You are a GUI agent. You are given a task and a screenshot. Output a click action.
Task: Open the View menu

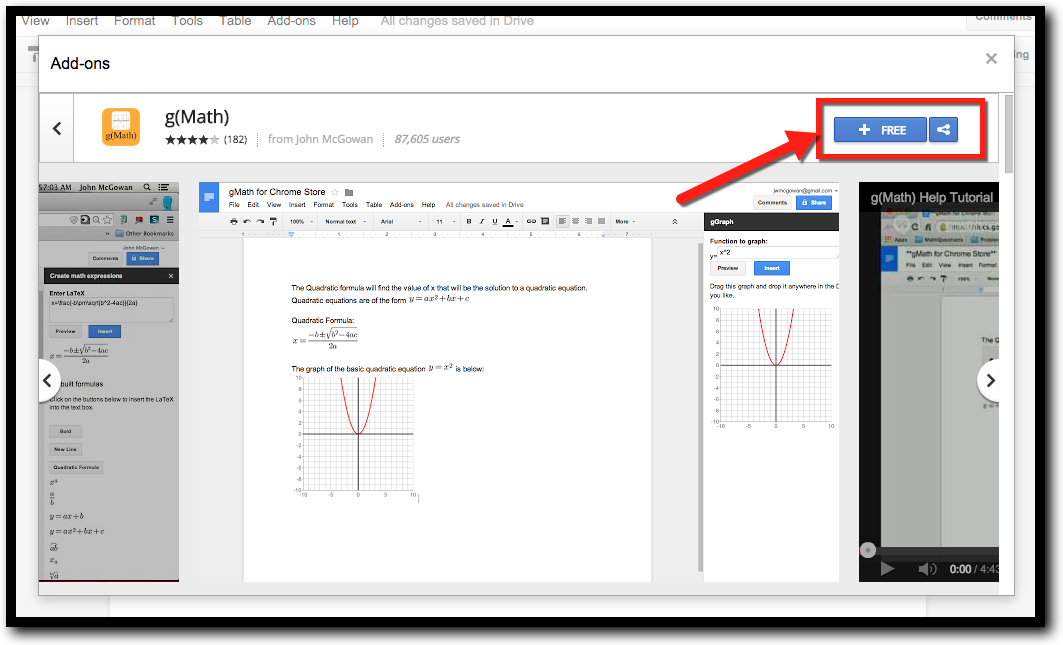tap(35, 21)
